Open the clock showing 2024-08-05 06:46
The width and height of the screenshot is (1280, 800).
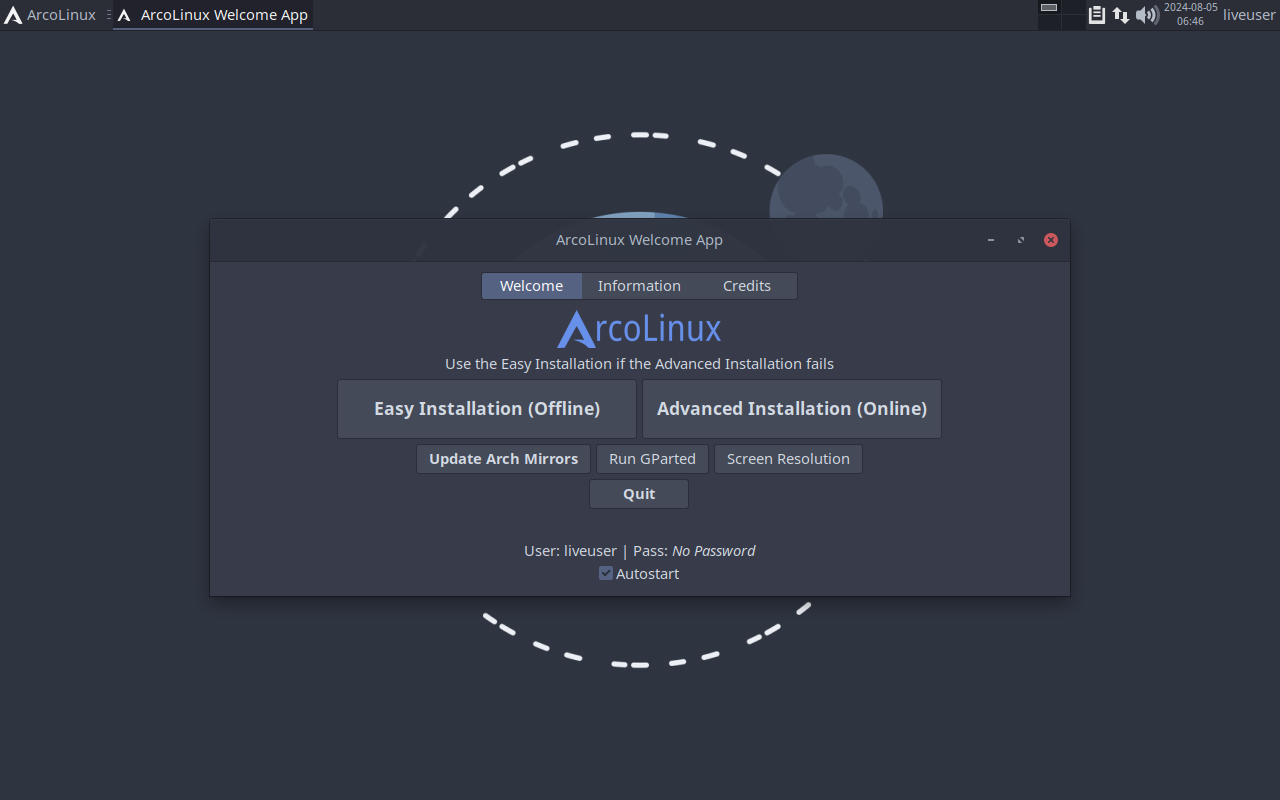click(x=1190, y=15)
